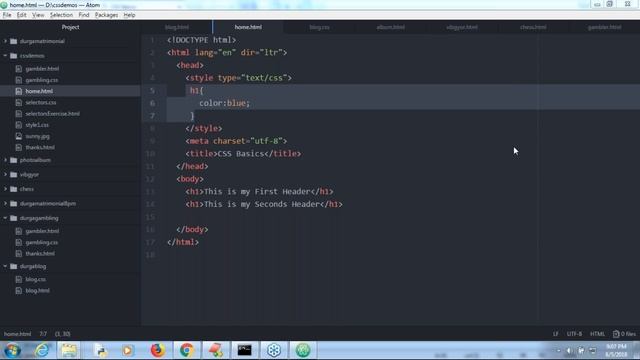Expand the durgamatrimonial8pm folder
Image resolution: width=640 pixels, height=360 pixels.
(x=6, y=203)
